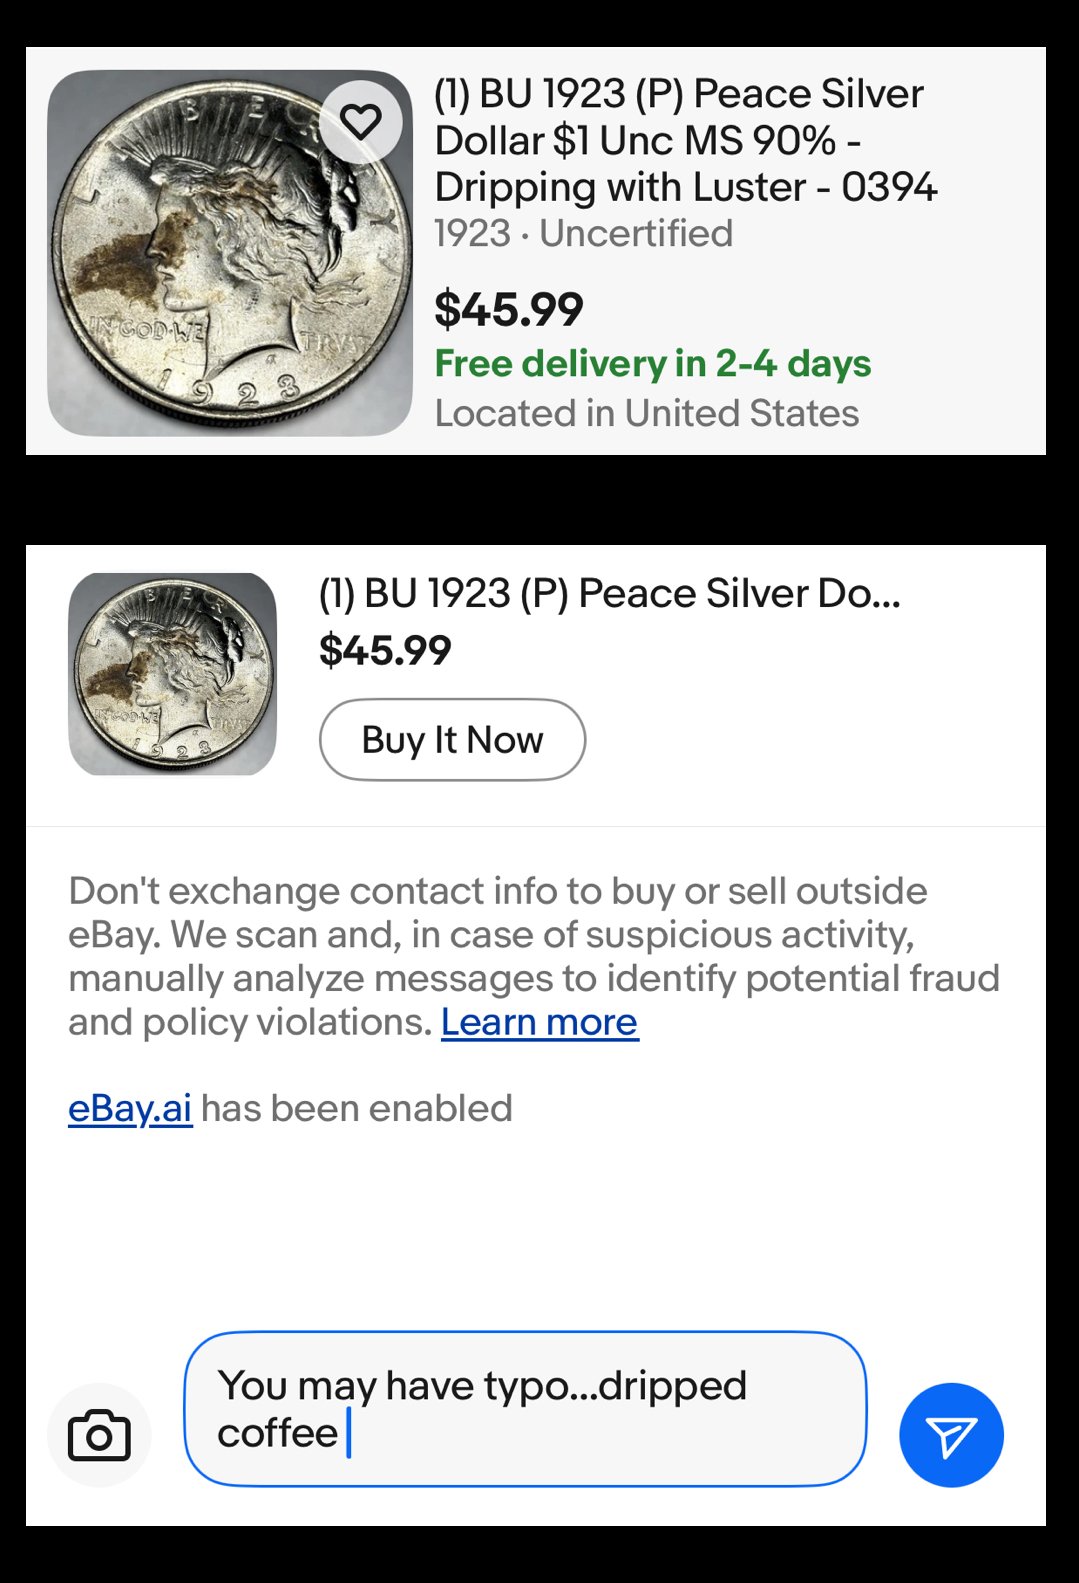Screen dimensions: 1079x1583
Task: Click the bold $45.99 price in search listing
Action: (x=508, y=309)
